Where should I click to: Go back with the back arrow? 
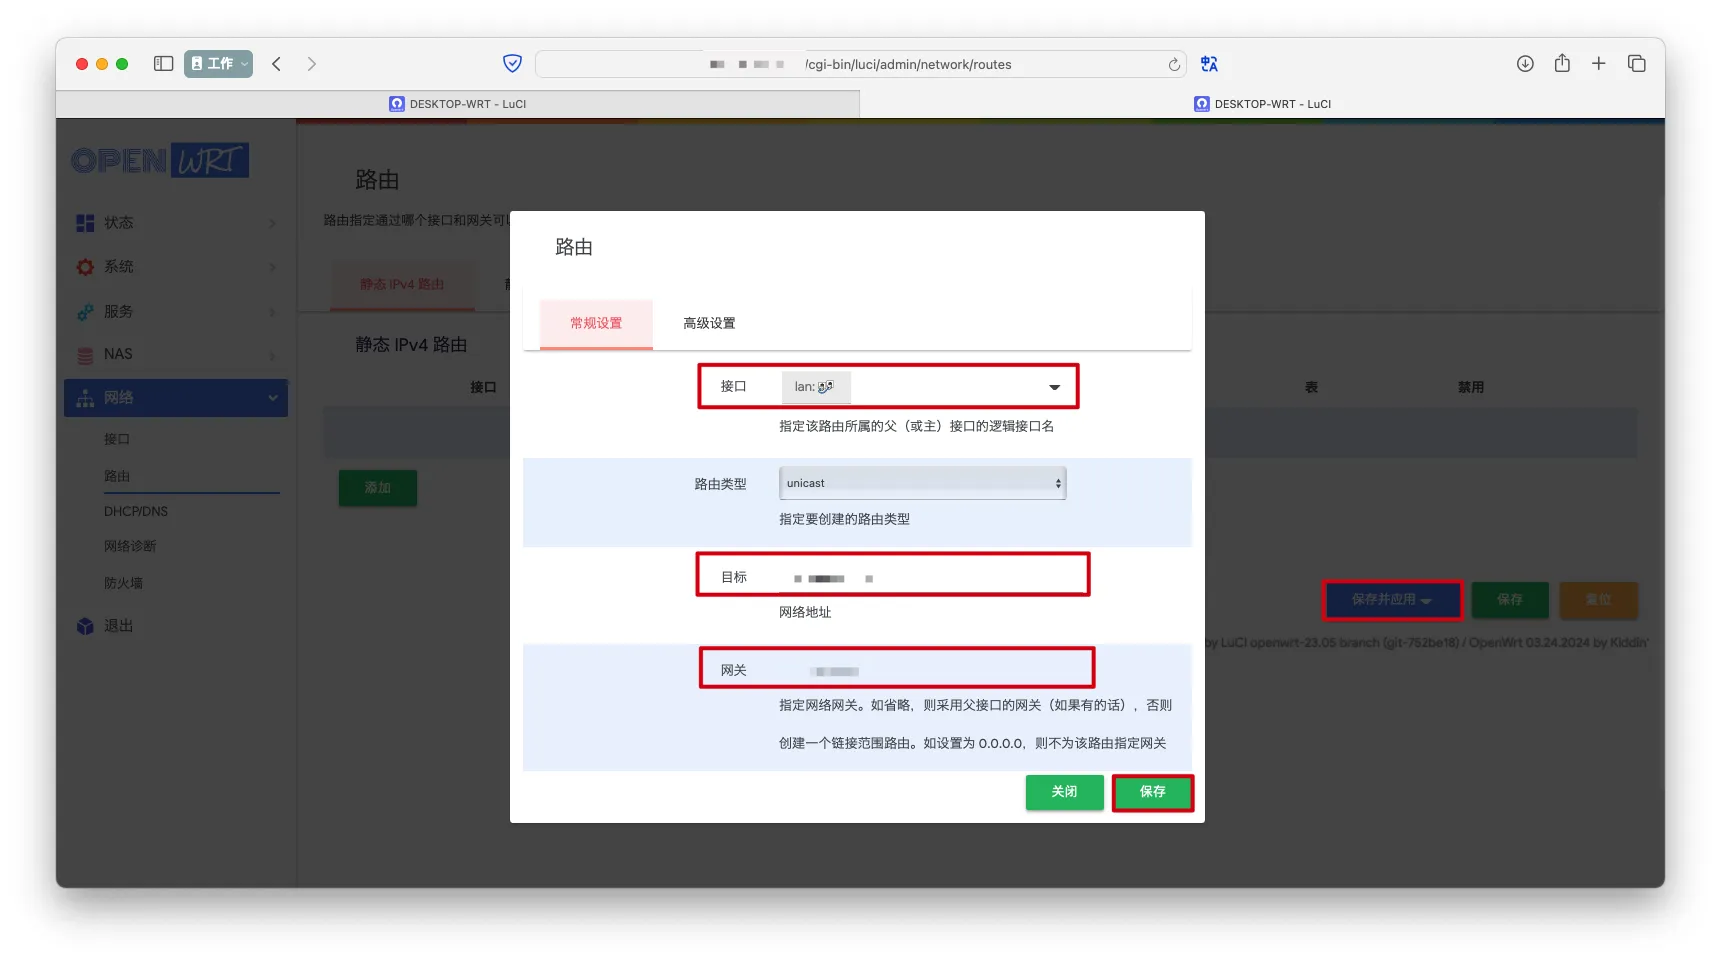(277, 64)
